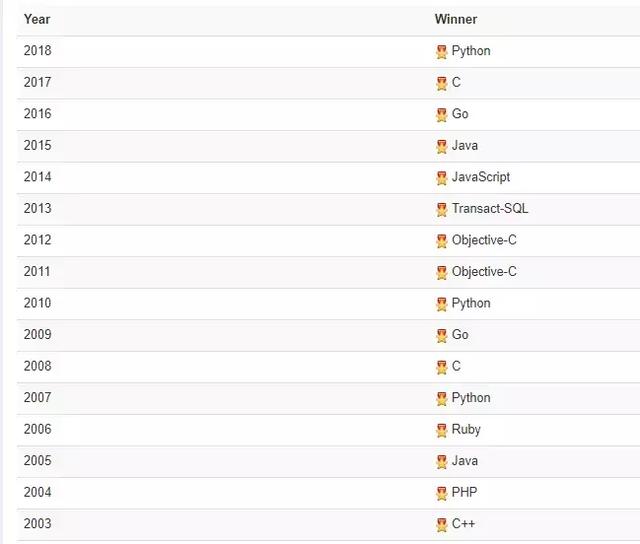The width and height of the screenshot is (640, 544).
Task: Select the Python entry for 2007
Action: click(x=471, y=398)
